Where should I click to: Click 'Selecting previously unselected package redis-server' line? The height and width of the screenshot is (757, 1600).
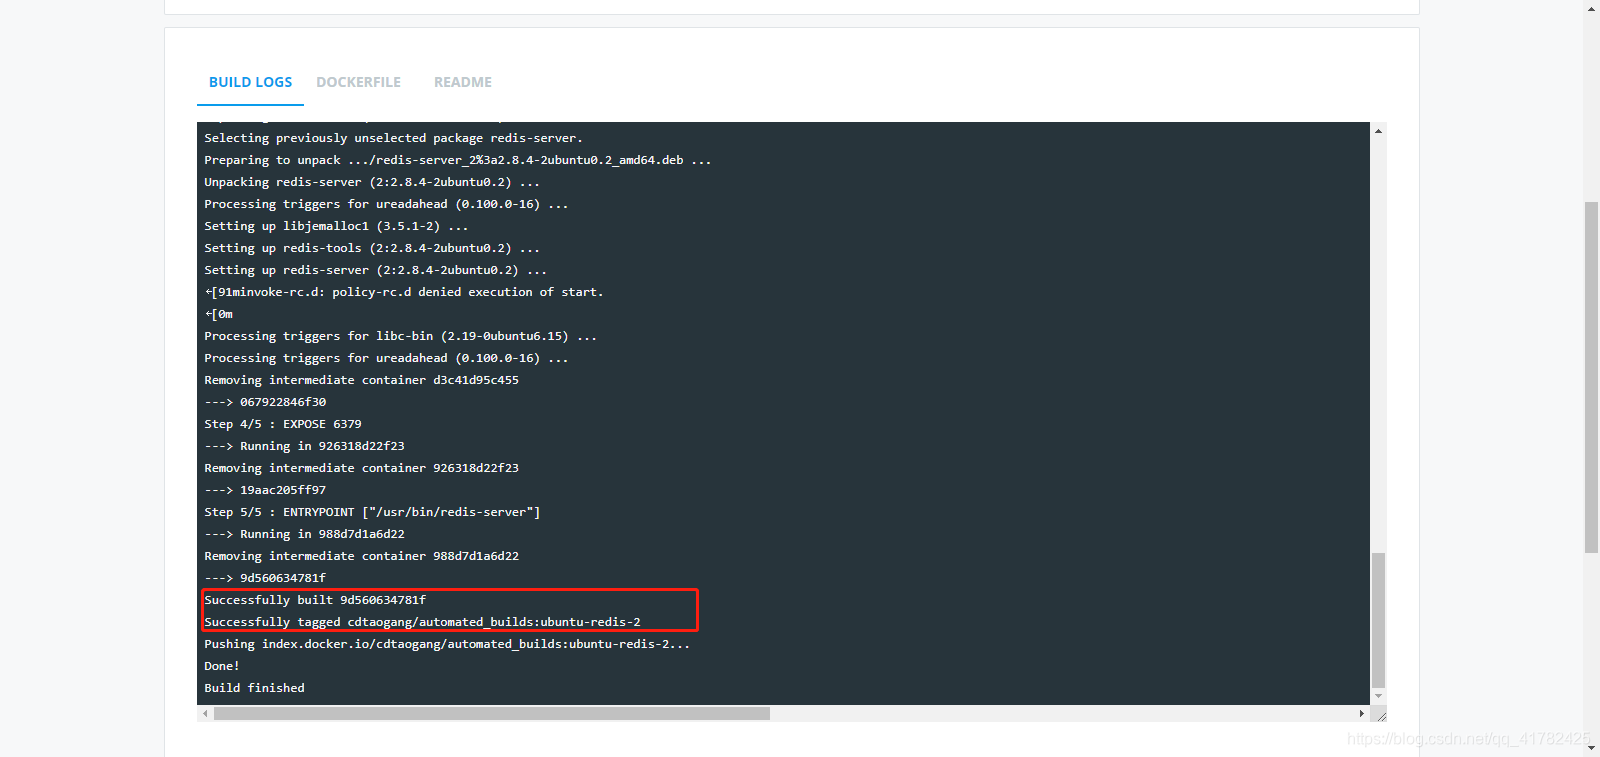(x=393, y=138)
